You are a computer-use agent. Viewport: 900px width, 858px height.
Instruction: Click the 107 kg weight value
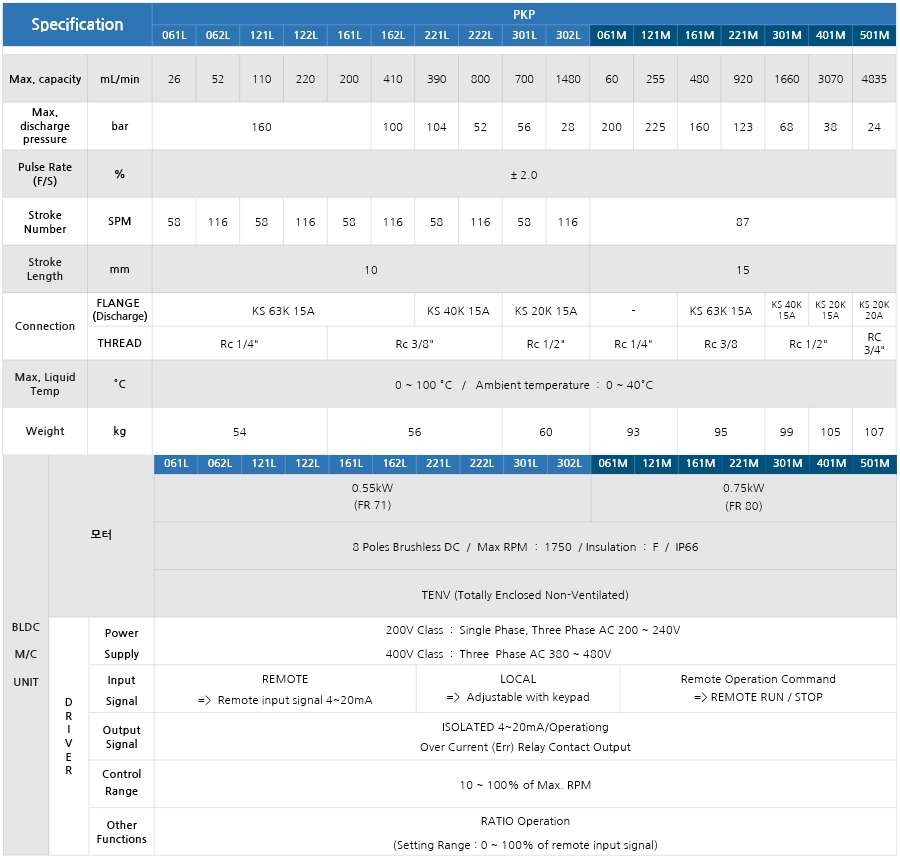pos(874,432)
